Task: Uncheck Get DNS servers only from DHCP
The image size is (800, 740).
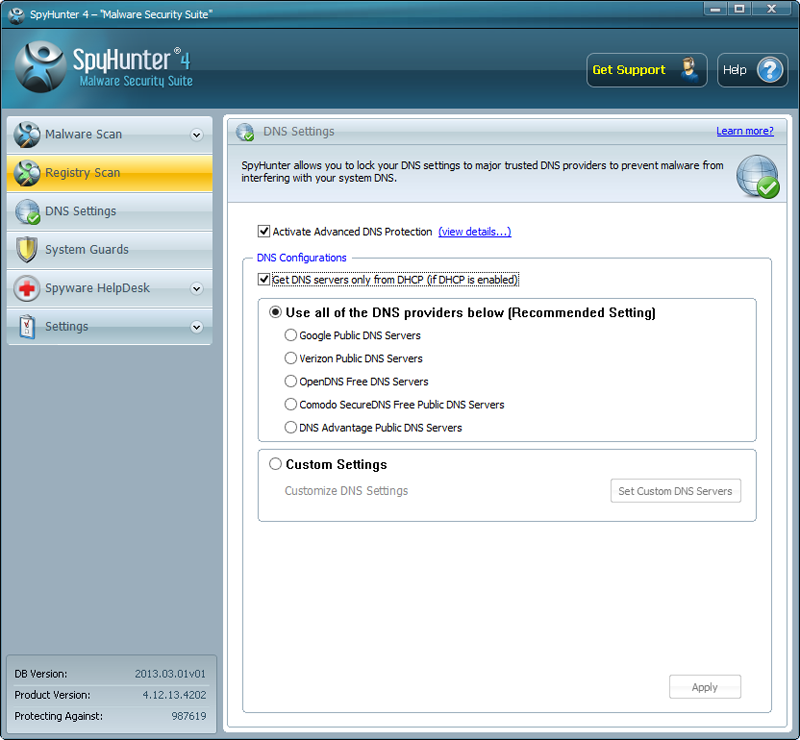Action: [264, 280]
